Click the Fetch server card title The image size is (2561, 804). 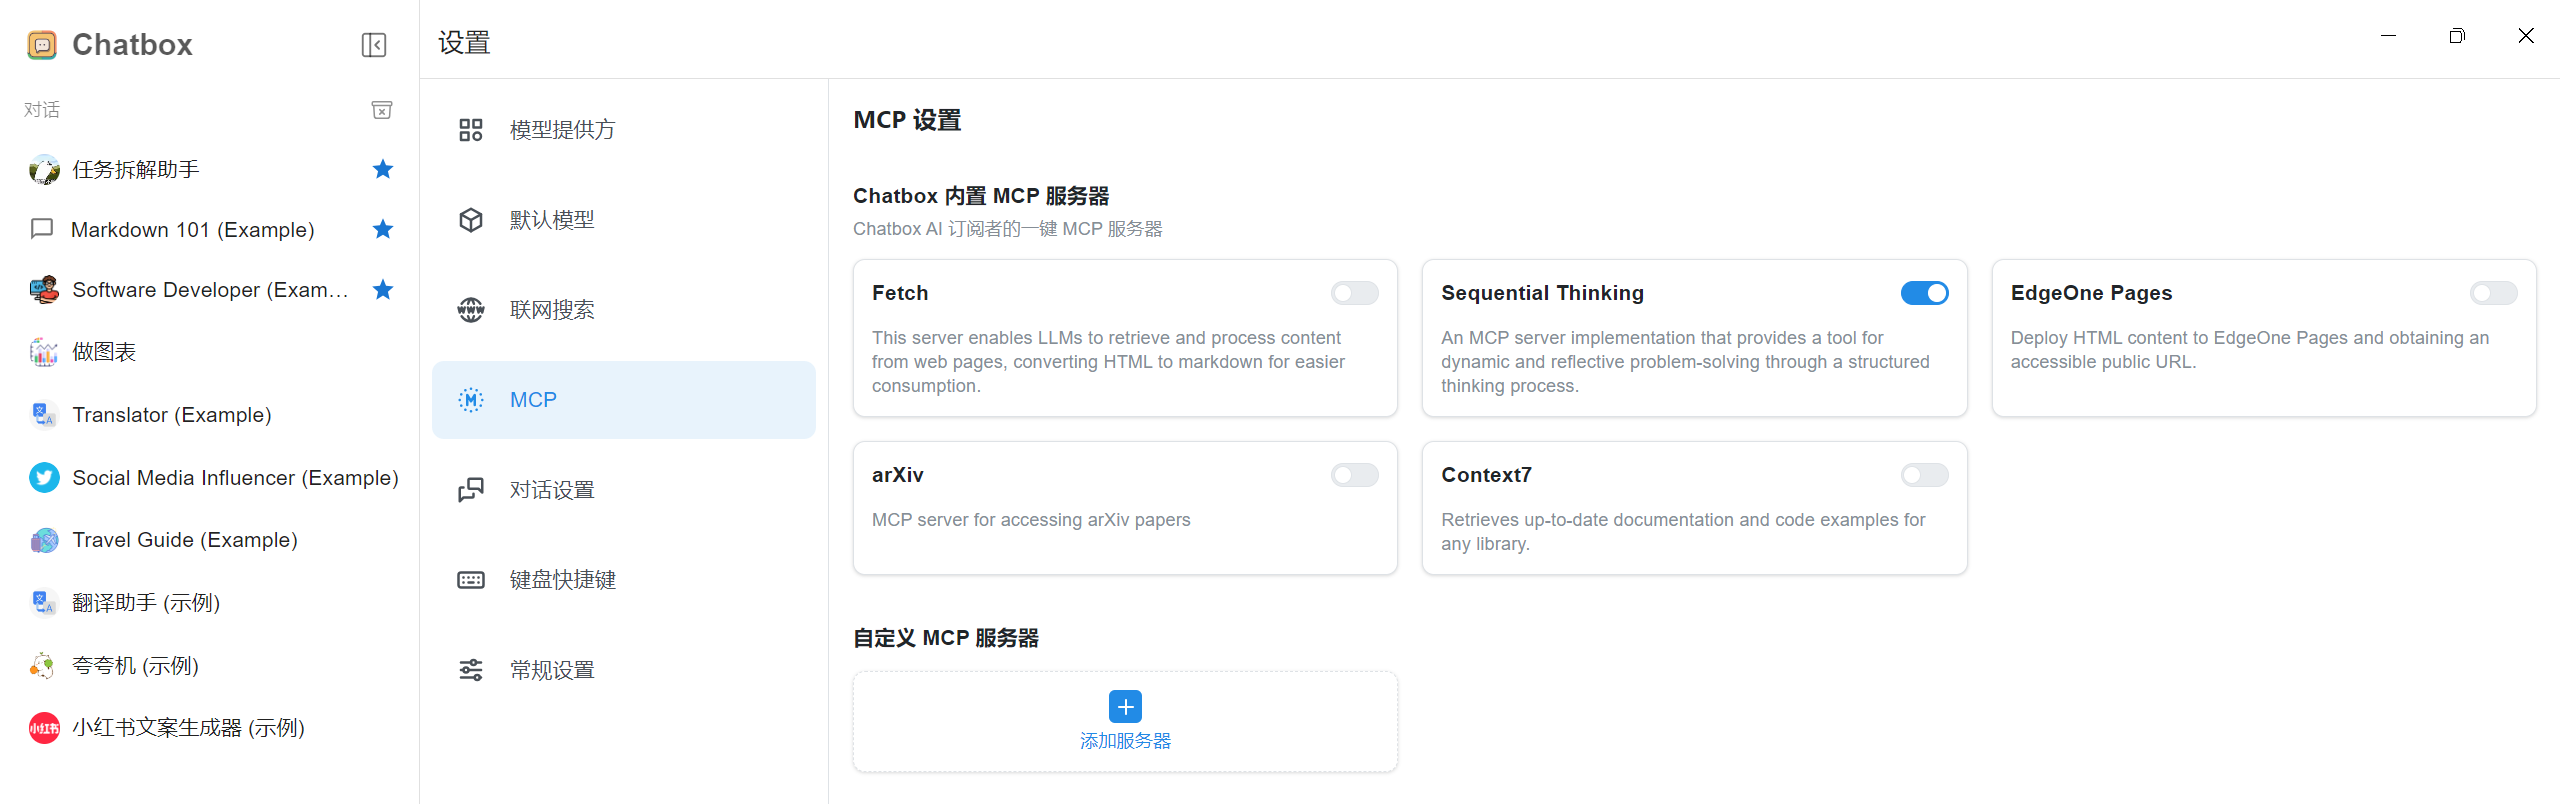point(900,293)
